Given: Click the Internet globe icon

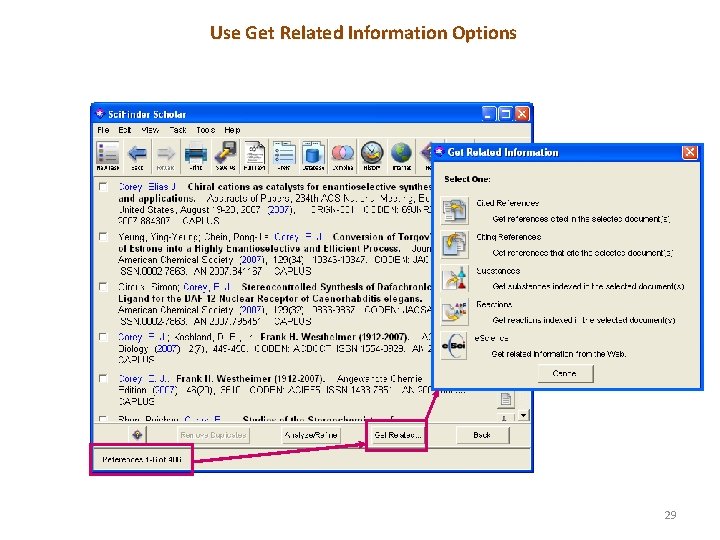Looking at the screenshot, I should point(401,156).
